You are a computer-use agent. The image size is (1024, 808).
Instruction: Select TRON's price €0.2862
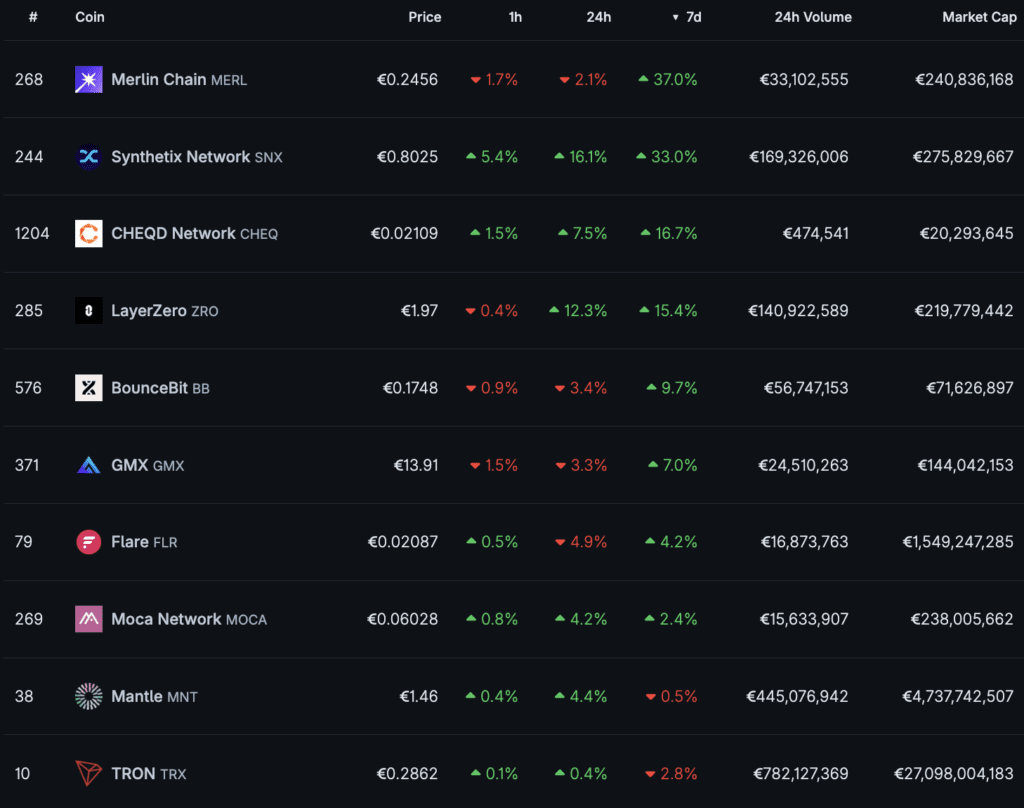point(408,773)
